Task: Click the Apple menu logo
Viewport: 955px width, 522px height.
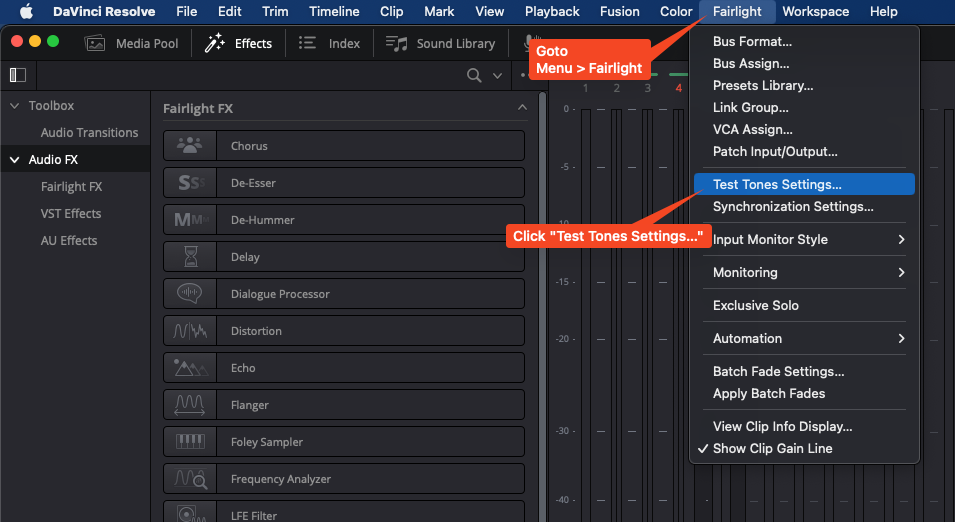Action: pos(26,12)
